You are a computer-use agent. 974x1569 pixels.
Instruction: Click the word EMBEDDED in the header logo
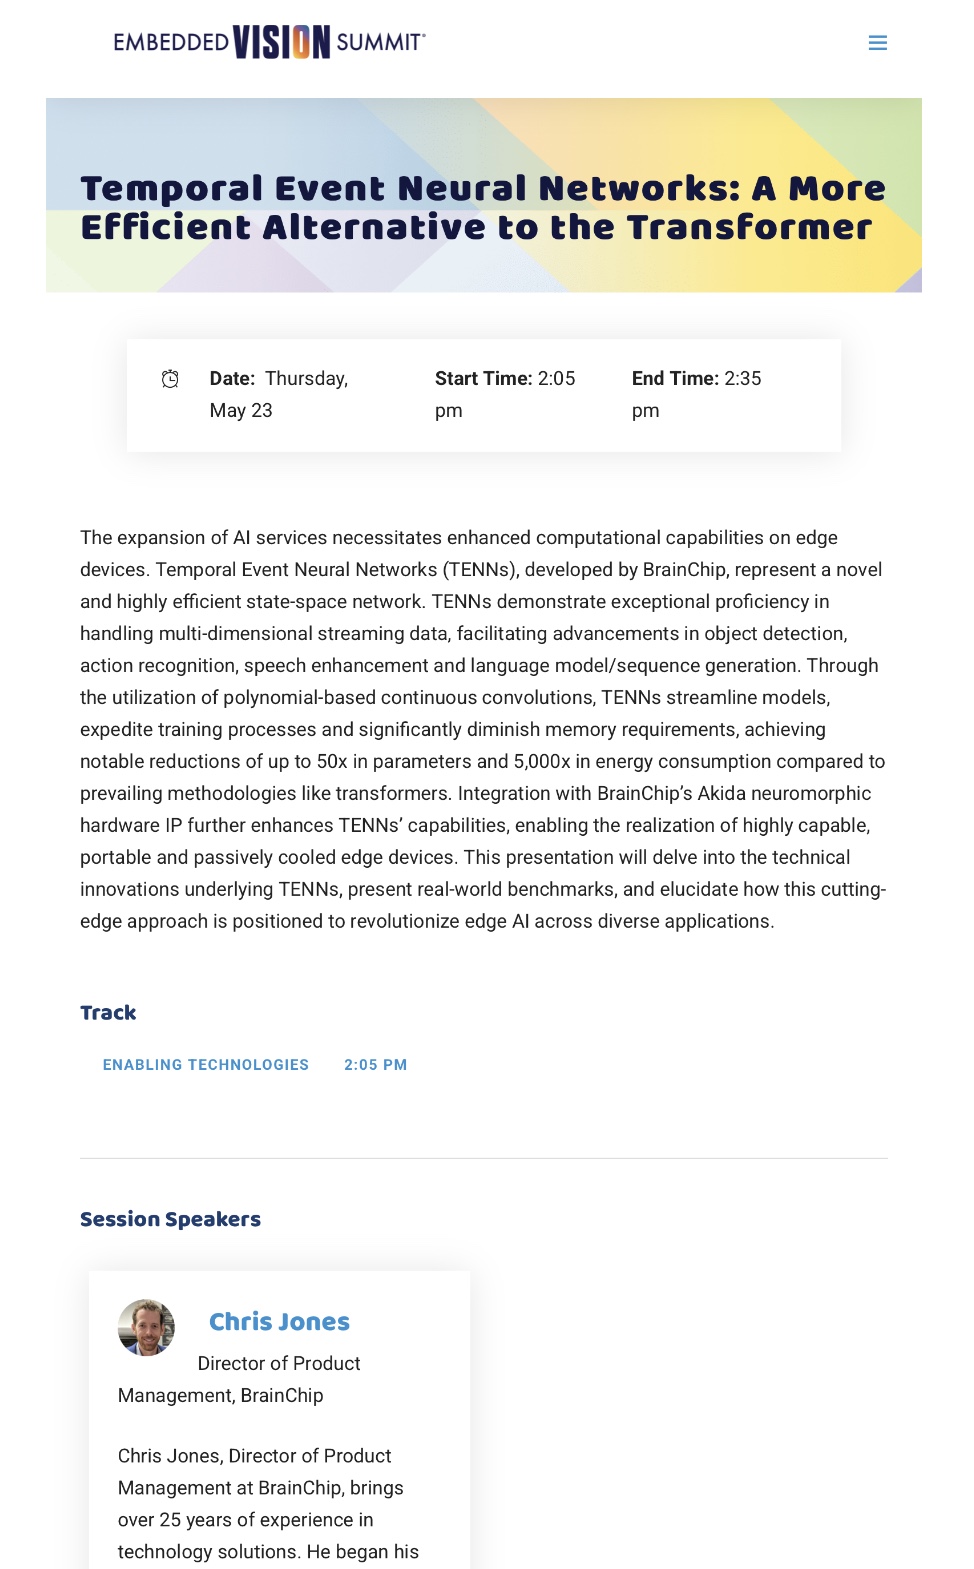[171, 42]
